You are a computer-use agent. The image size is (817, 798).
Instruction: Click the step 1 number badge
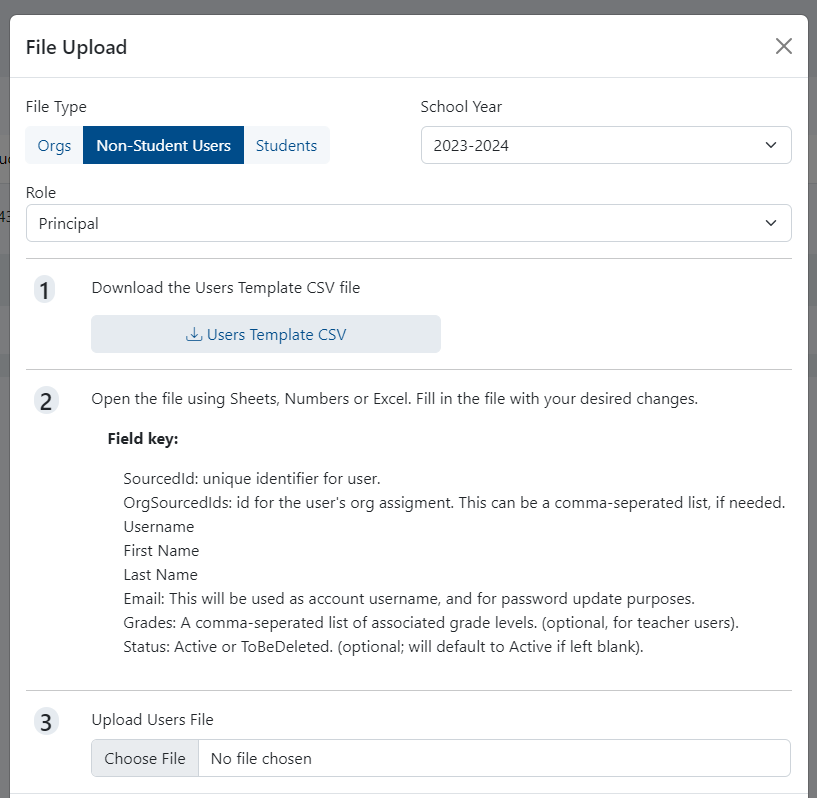[x=45, y=290]
